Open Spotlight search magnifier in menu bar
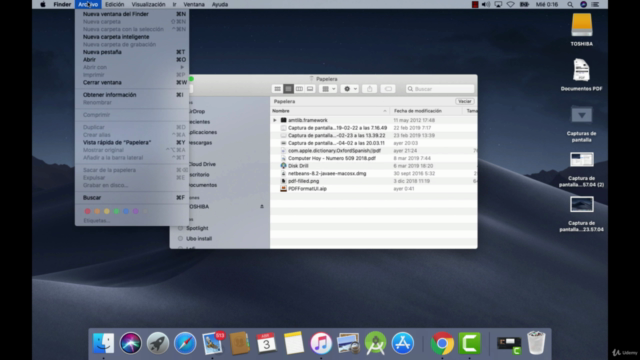This screenshot has width=640, height=360. pos(570,4)
